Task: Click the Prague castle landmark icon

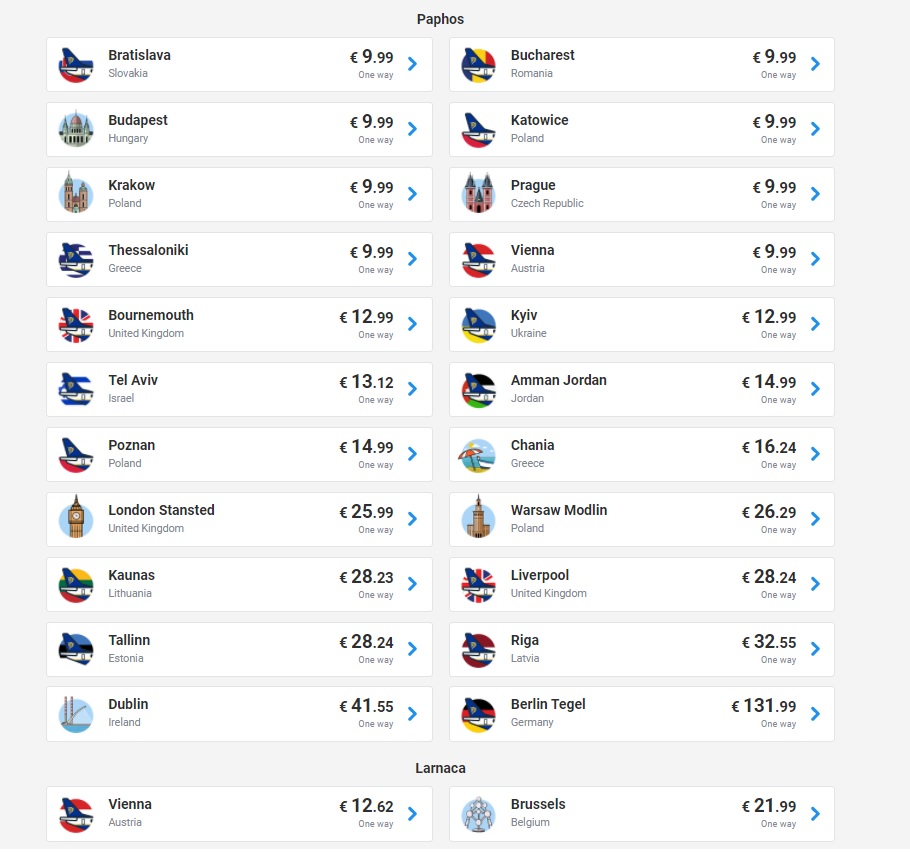Action: (x=478, y=193)
